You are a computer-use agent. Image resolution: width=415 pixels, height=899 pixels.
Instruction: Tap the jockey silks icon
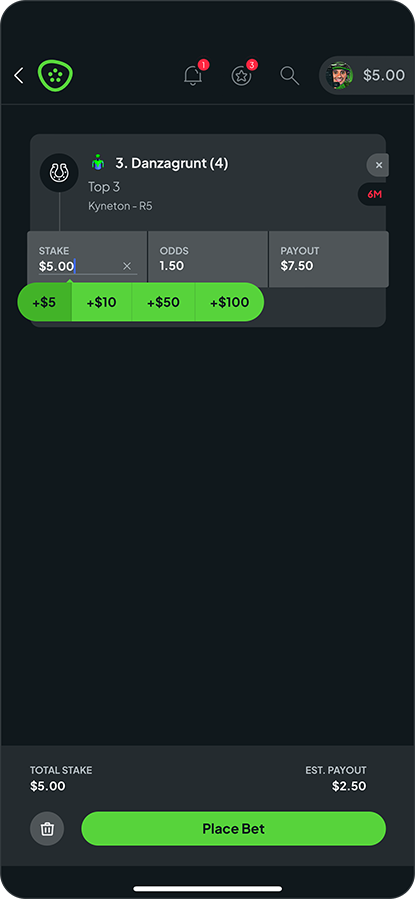click(x=98, y=163)
